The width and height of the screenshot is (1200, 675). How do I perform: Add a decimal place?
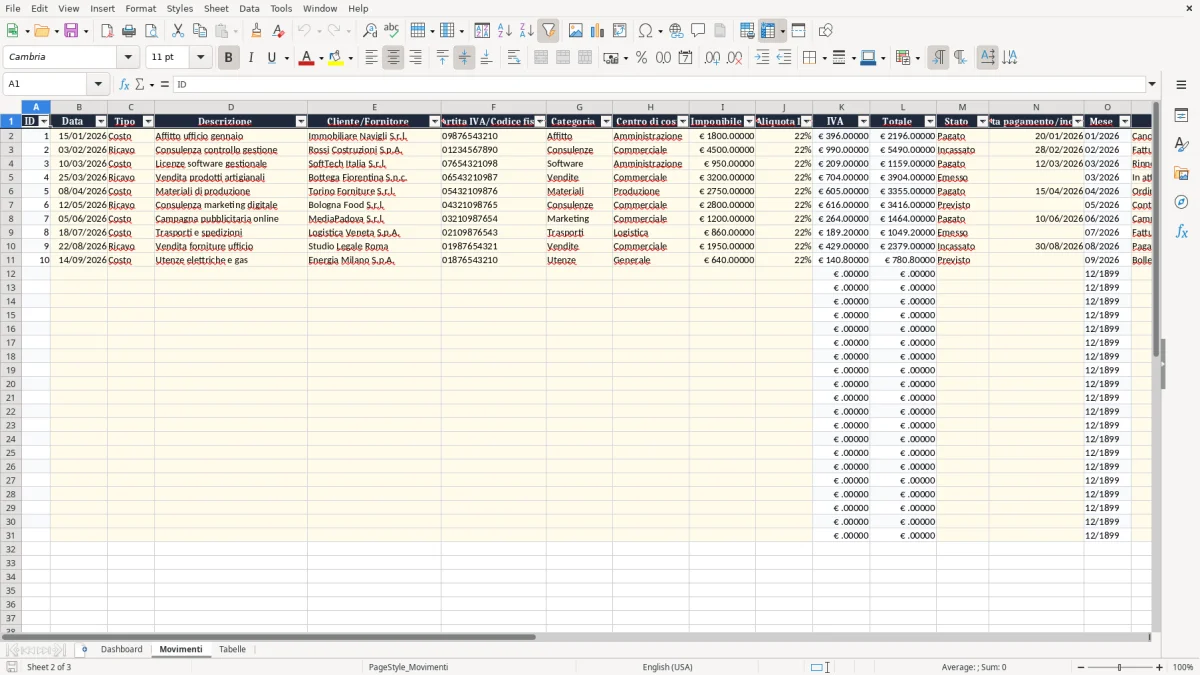coord(712,58)
